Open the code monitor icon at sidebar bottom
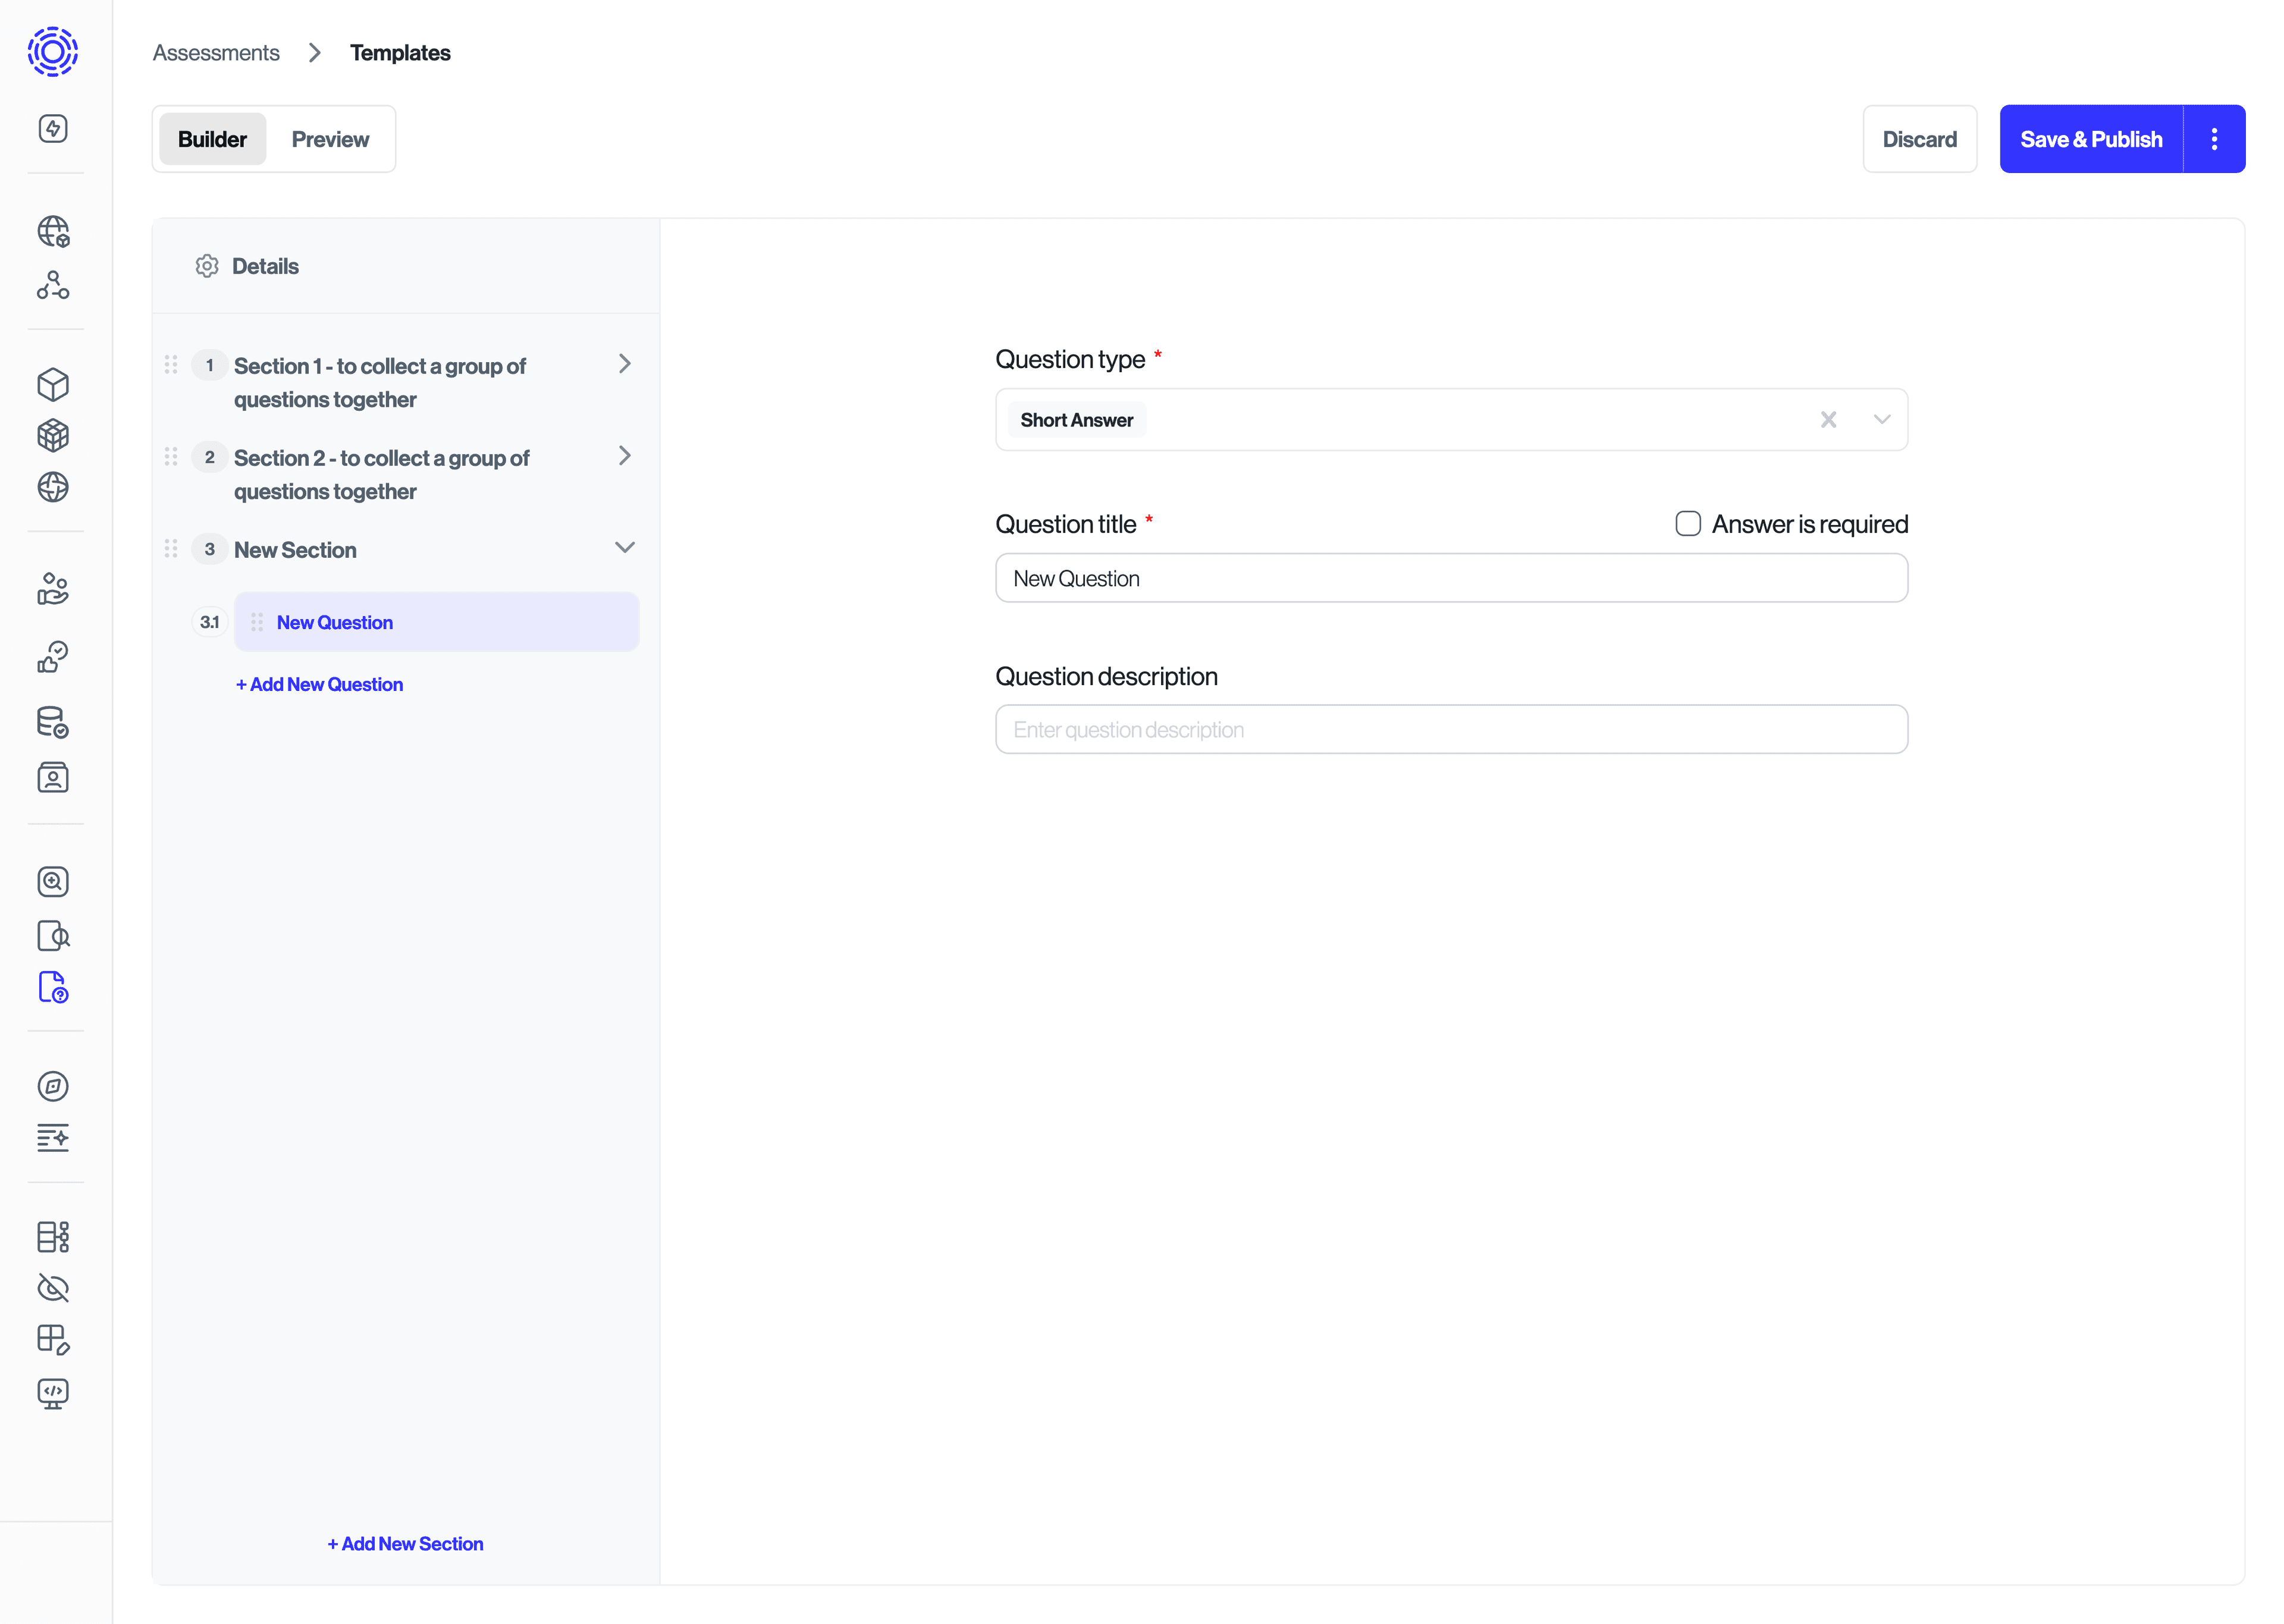 (54, 1394)
